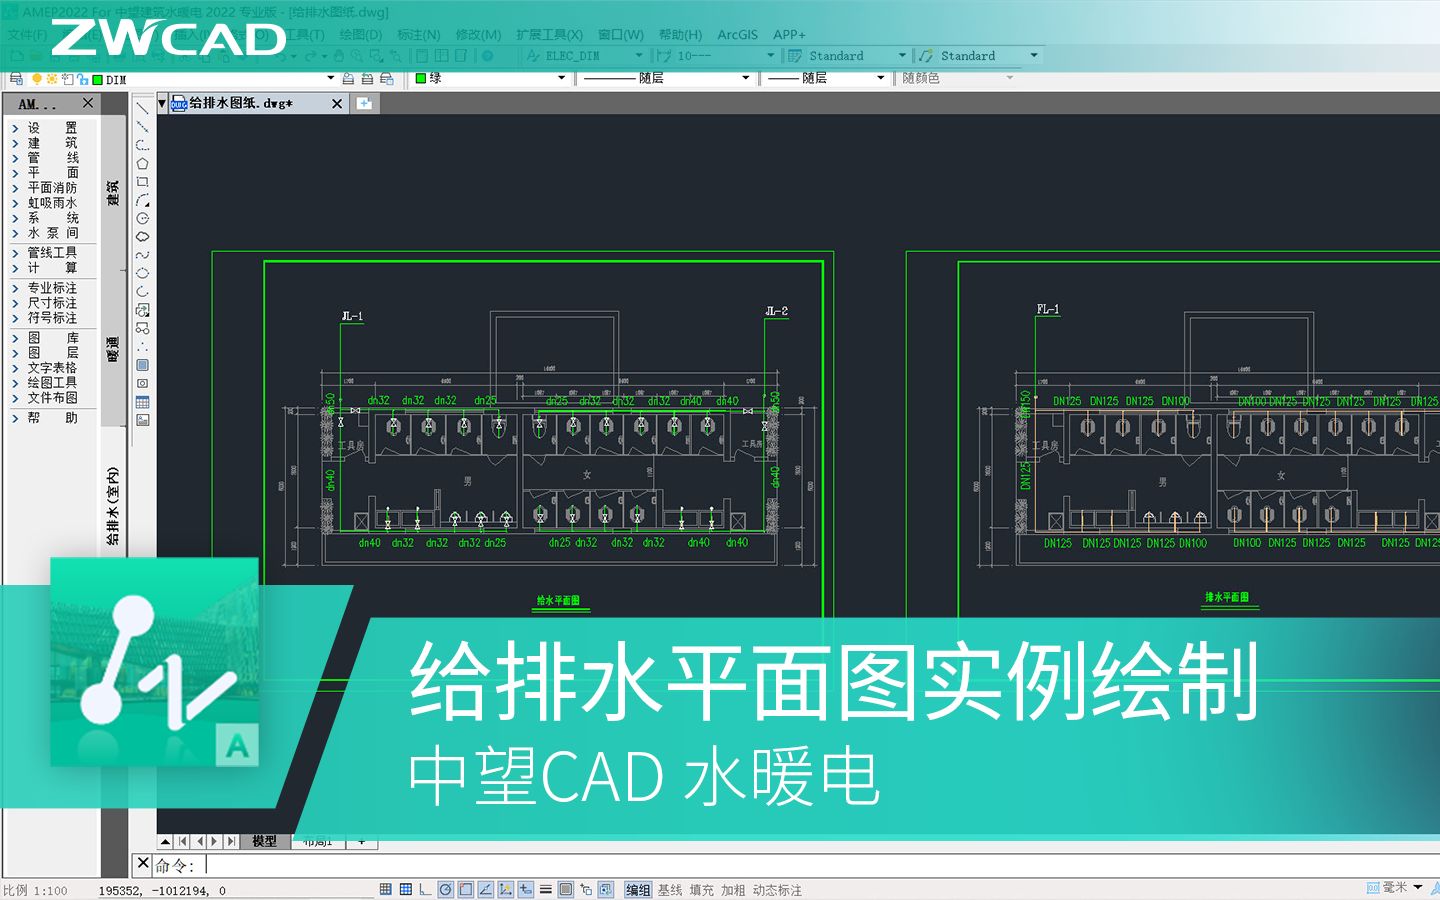Expand 专业标注 in the AM panel
Screen dimensions: 1440x900
51,289
